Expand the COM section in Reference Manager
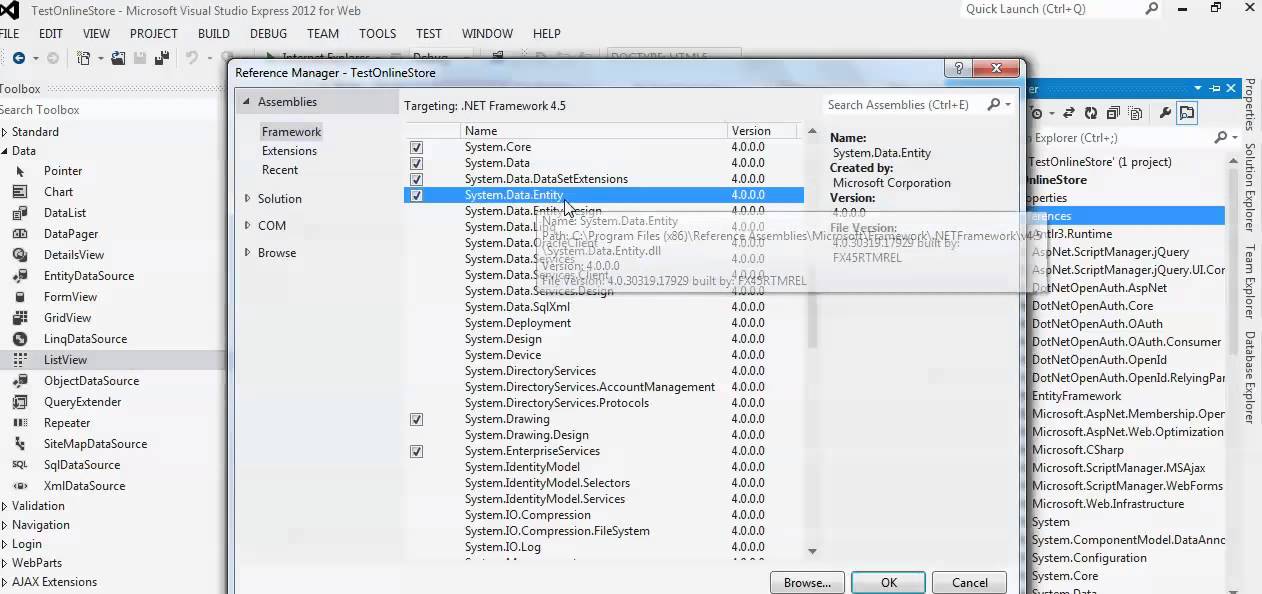 (x=248, y=225)
